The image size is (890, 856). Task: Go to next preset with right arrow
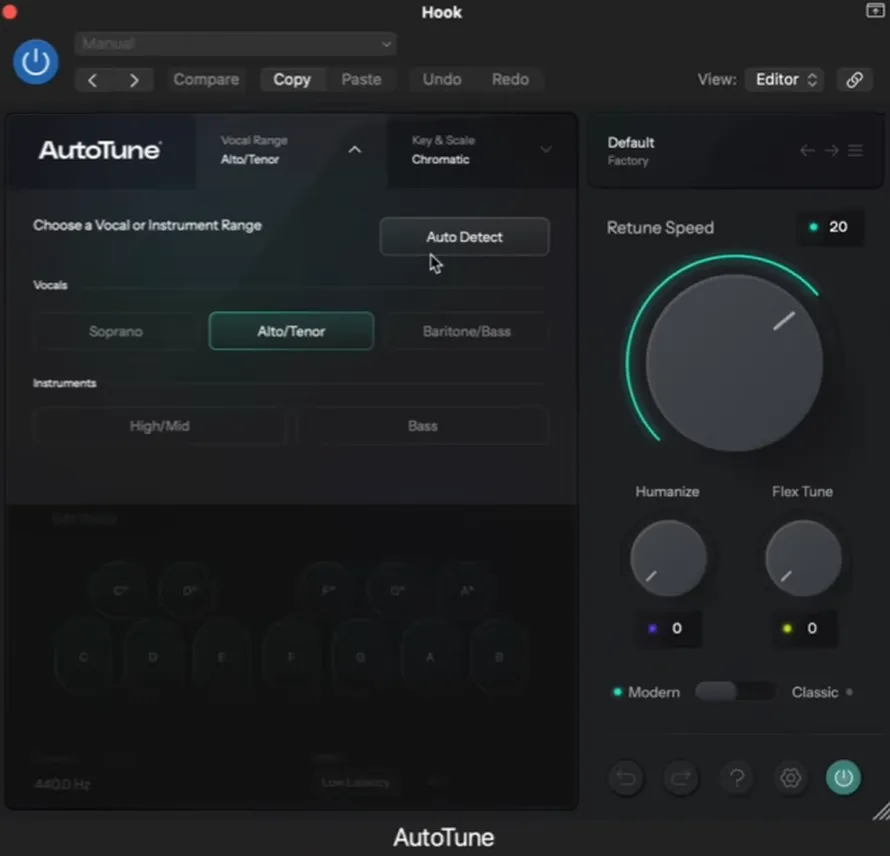[x=134, y=80]
